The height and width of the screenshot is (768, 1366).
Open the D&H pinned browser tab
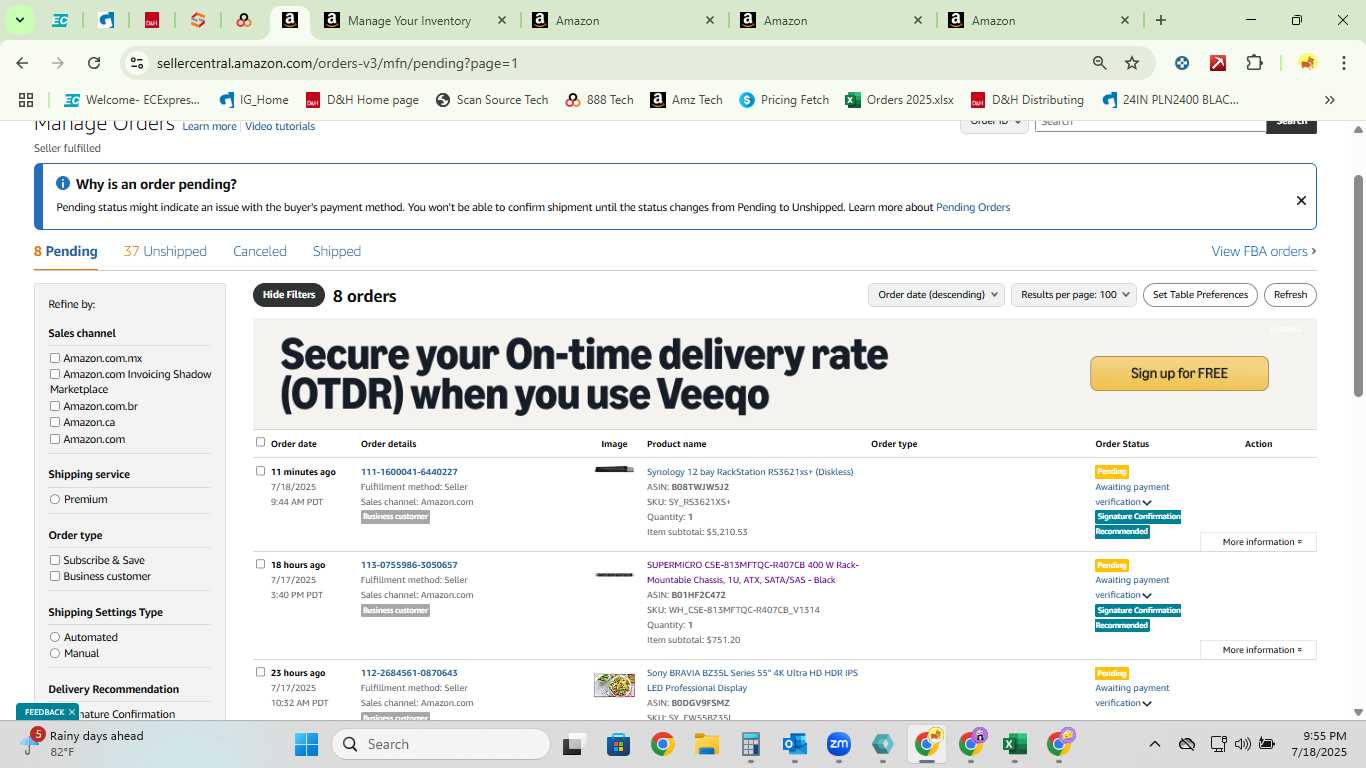click(152, 20)
